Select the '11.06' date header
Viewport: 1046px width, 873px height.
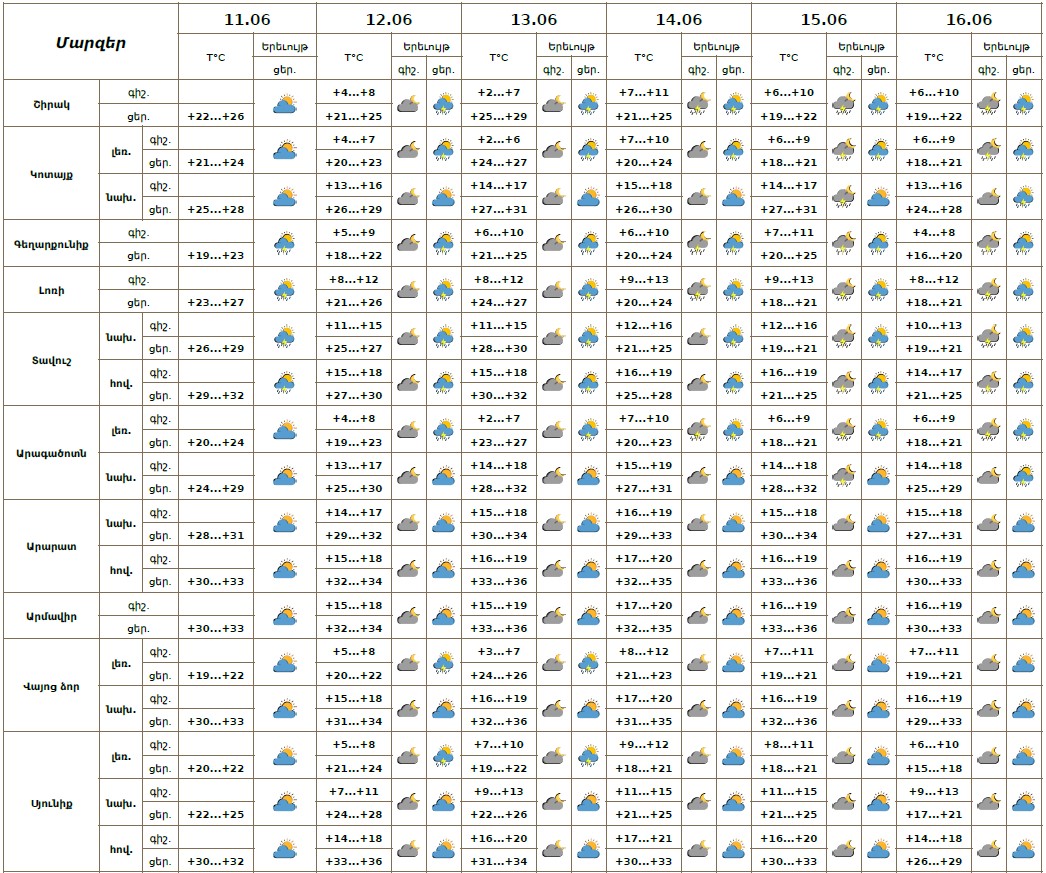(247, 19)
